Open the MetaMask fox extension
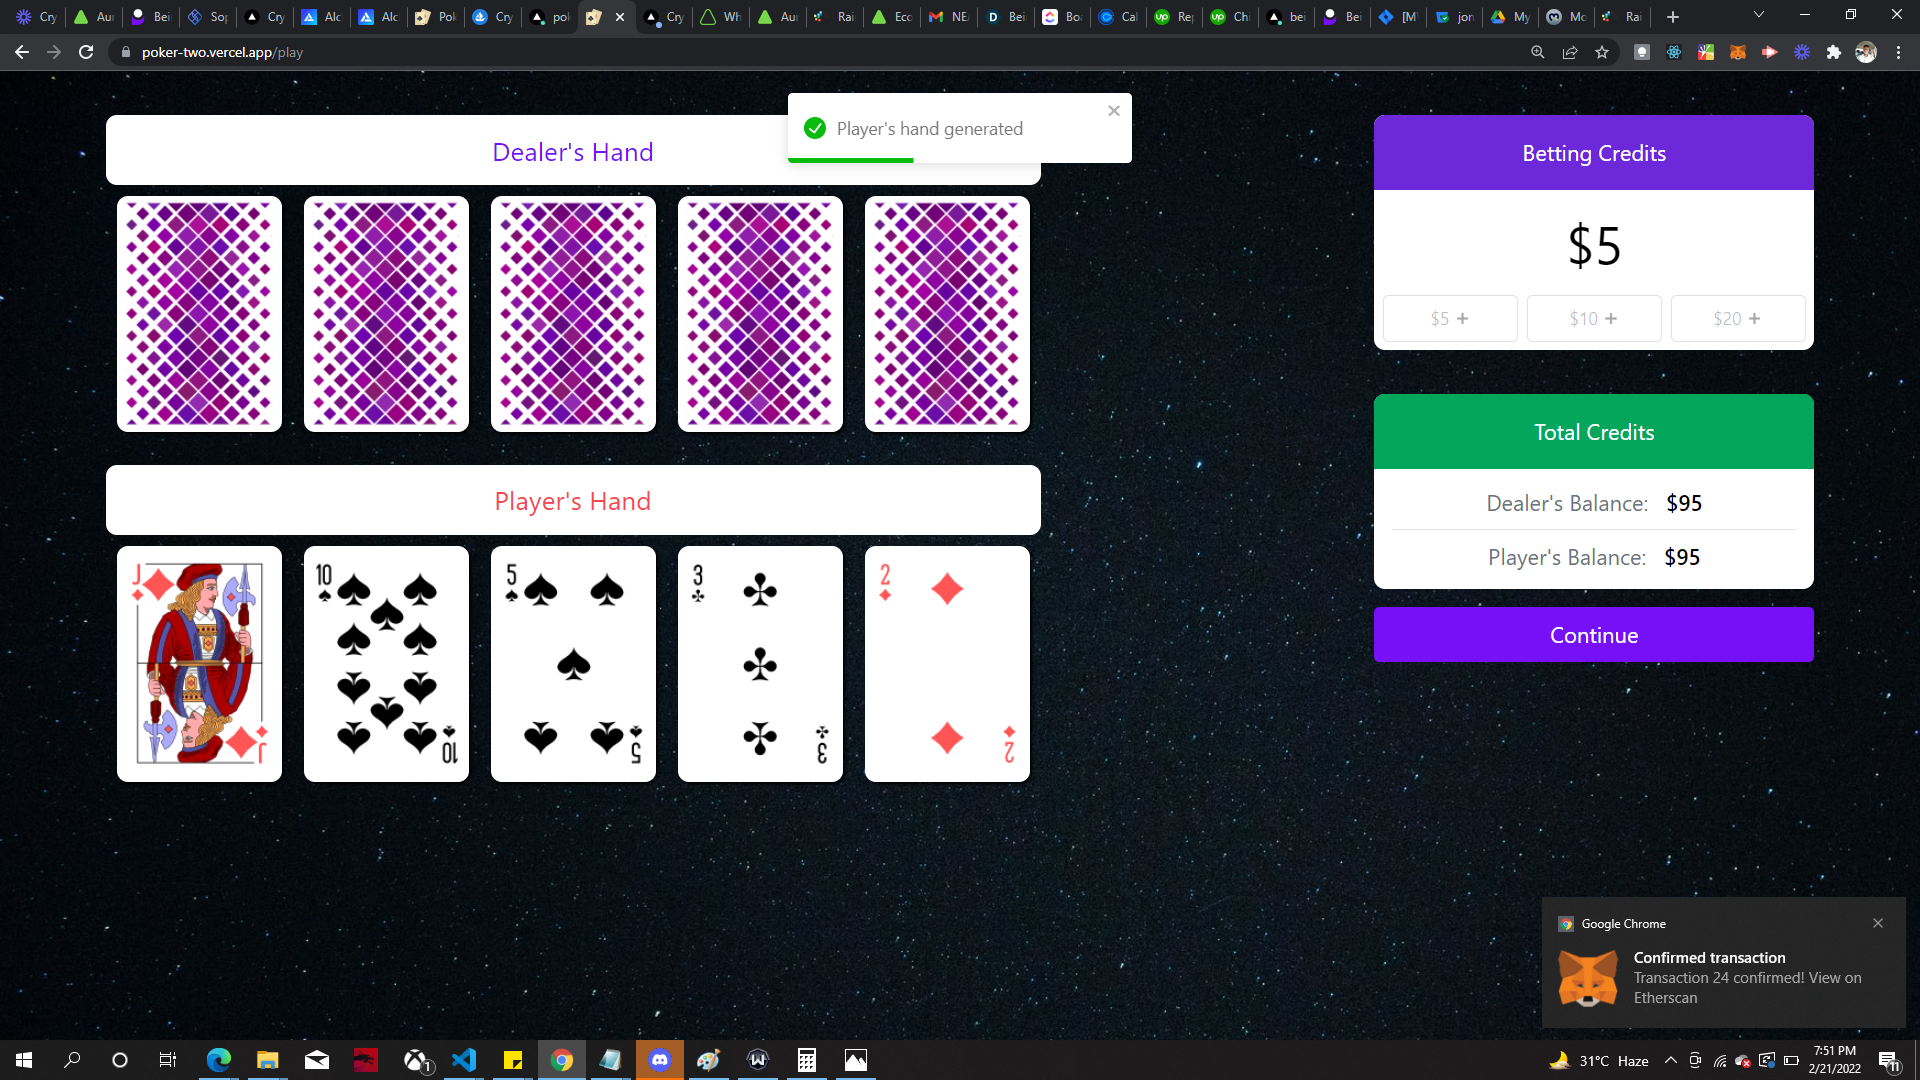 (x=1738, y=52)
